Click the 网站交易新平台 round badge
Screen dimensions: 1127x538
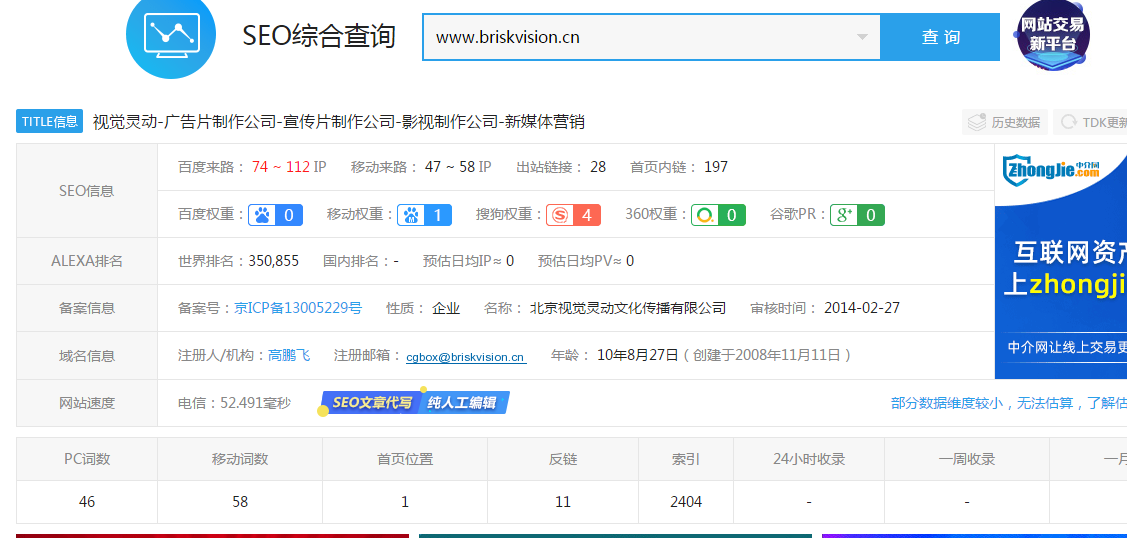(x=1053, y=34)
